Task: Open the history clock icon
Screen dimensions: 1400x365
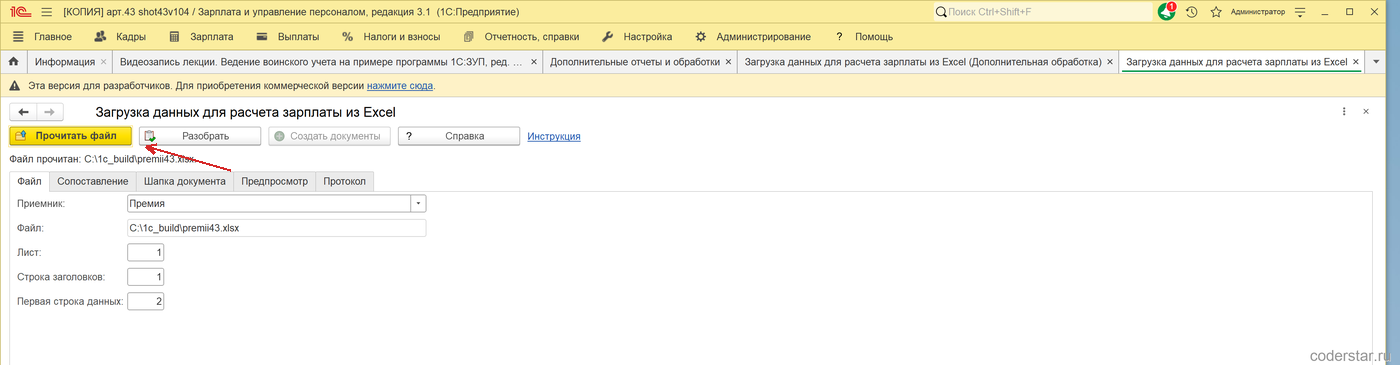Action: pos(1192,12)
